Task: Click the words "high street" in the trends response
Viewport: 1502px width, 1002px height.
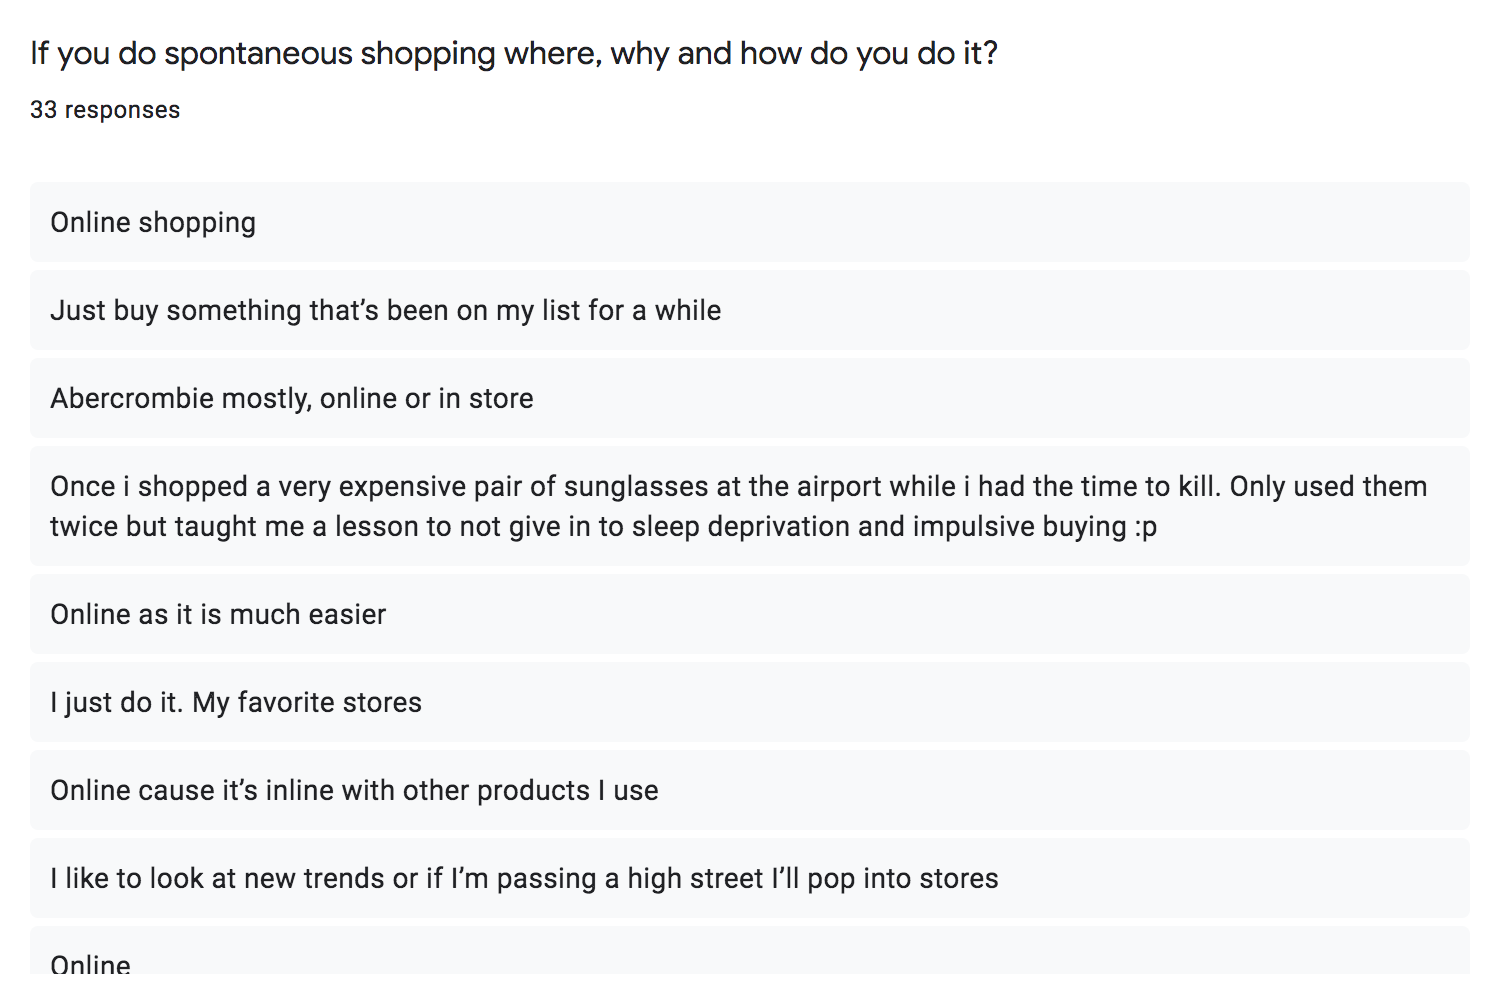Action: coord(695,878)
